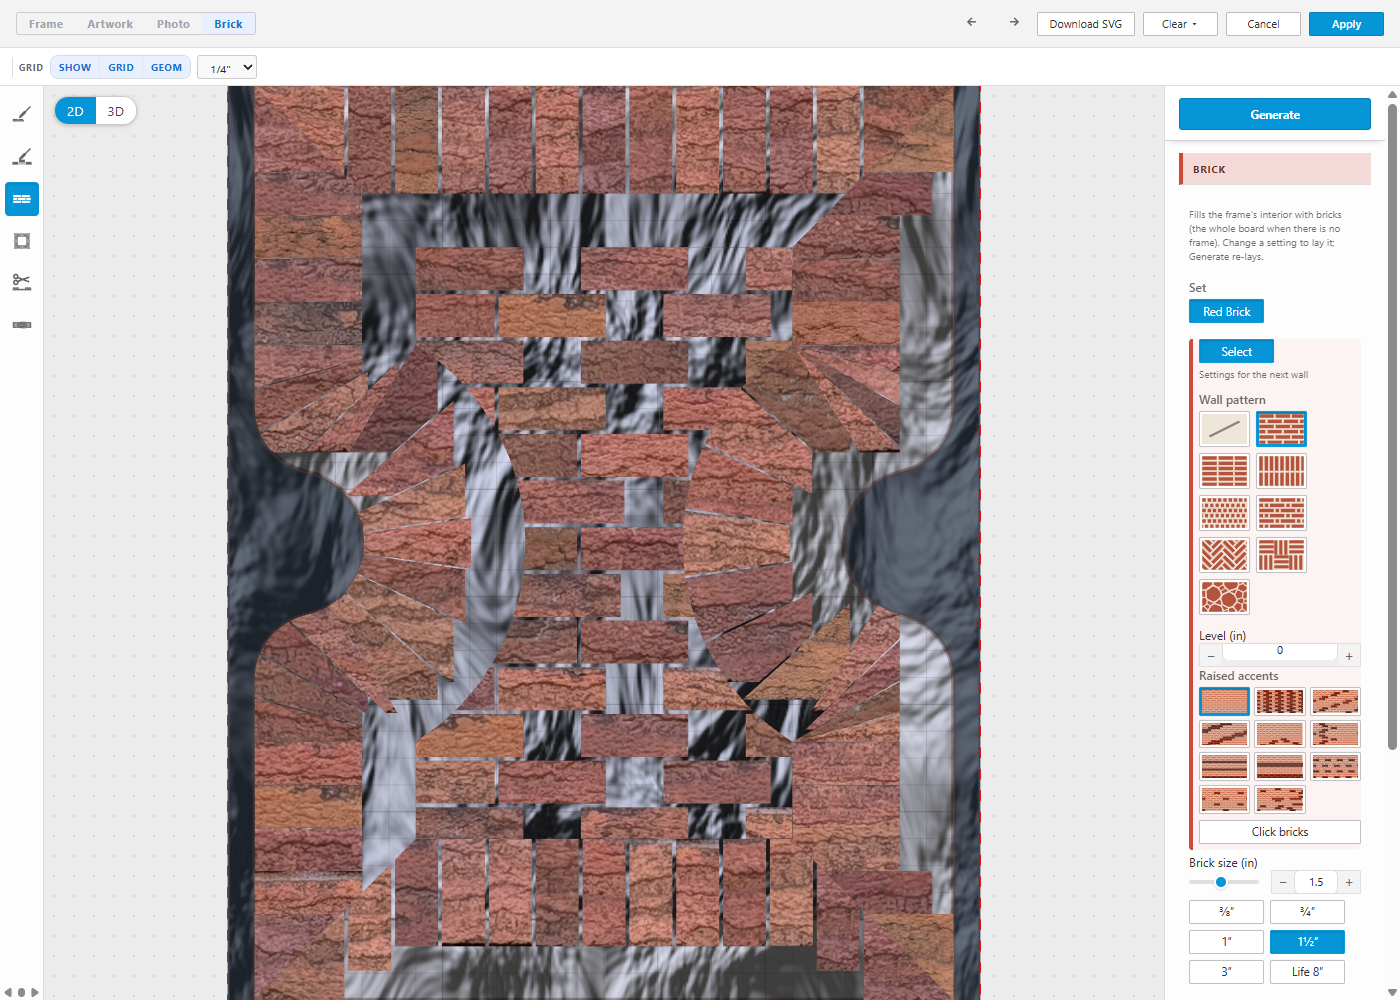
Task: Click the brick size 1.5 value field
Action: [1316, 882]
